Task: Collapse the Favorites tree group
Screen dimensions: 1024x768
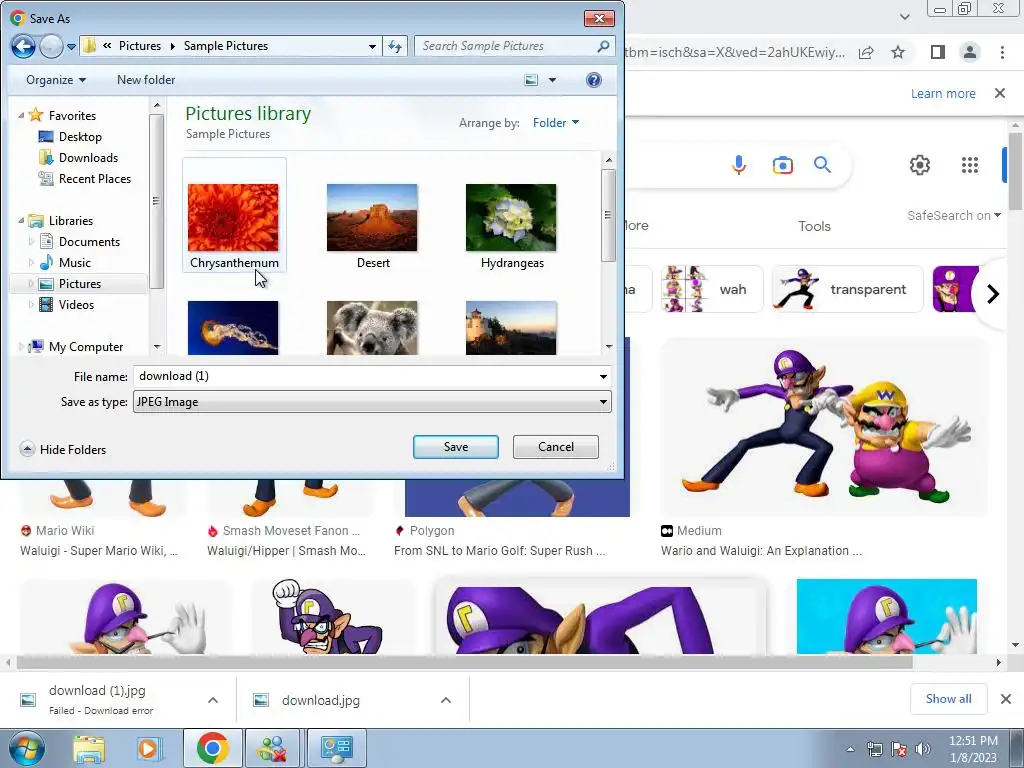Action: tap(22, 115)
